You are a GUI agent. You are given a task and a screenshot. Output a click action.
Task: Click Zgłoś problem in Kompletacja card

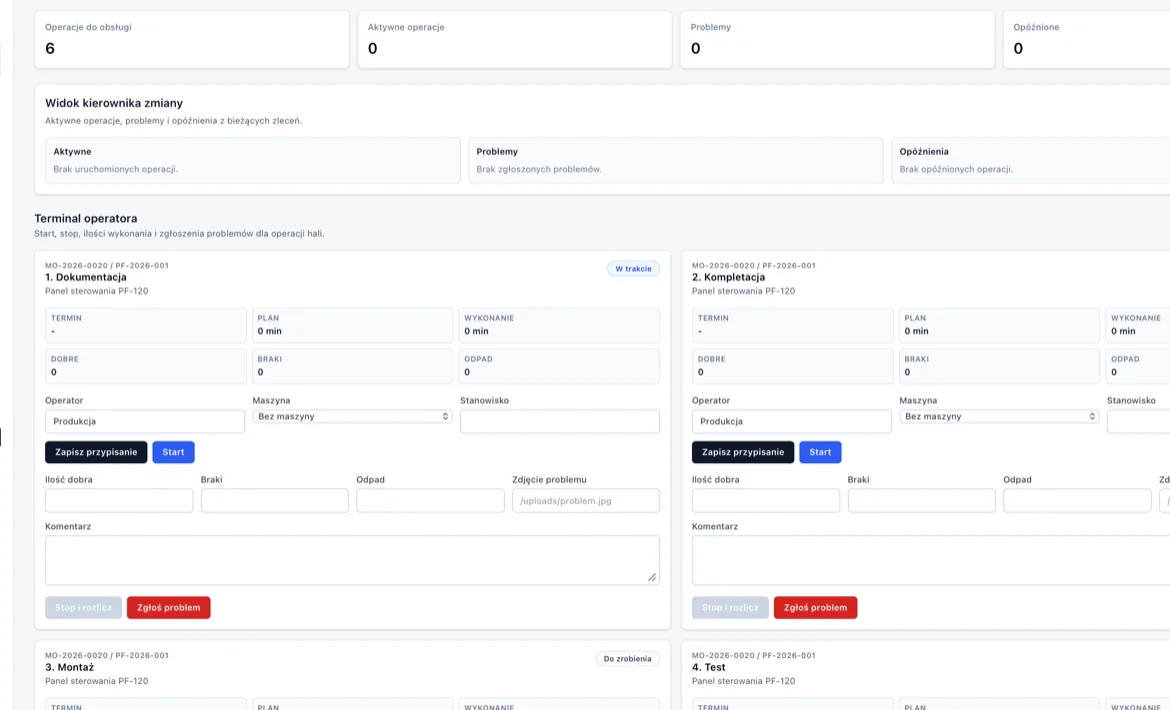tap(816, 607)
